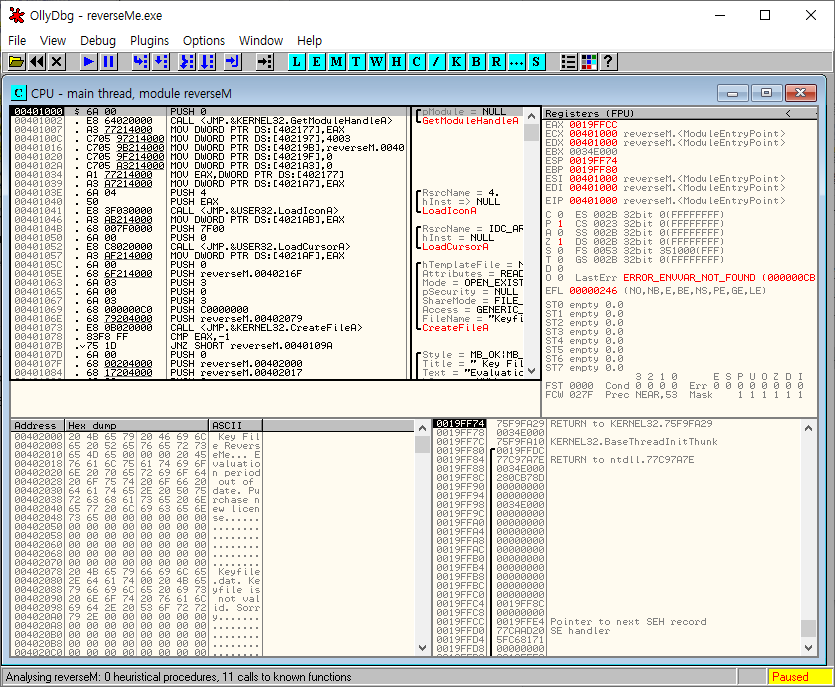The height and width of the screenshot is (687, 835).
Task: Step over the next instruction
Action: click(161, 62)
